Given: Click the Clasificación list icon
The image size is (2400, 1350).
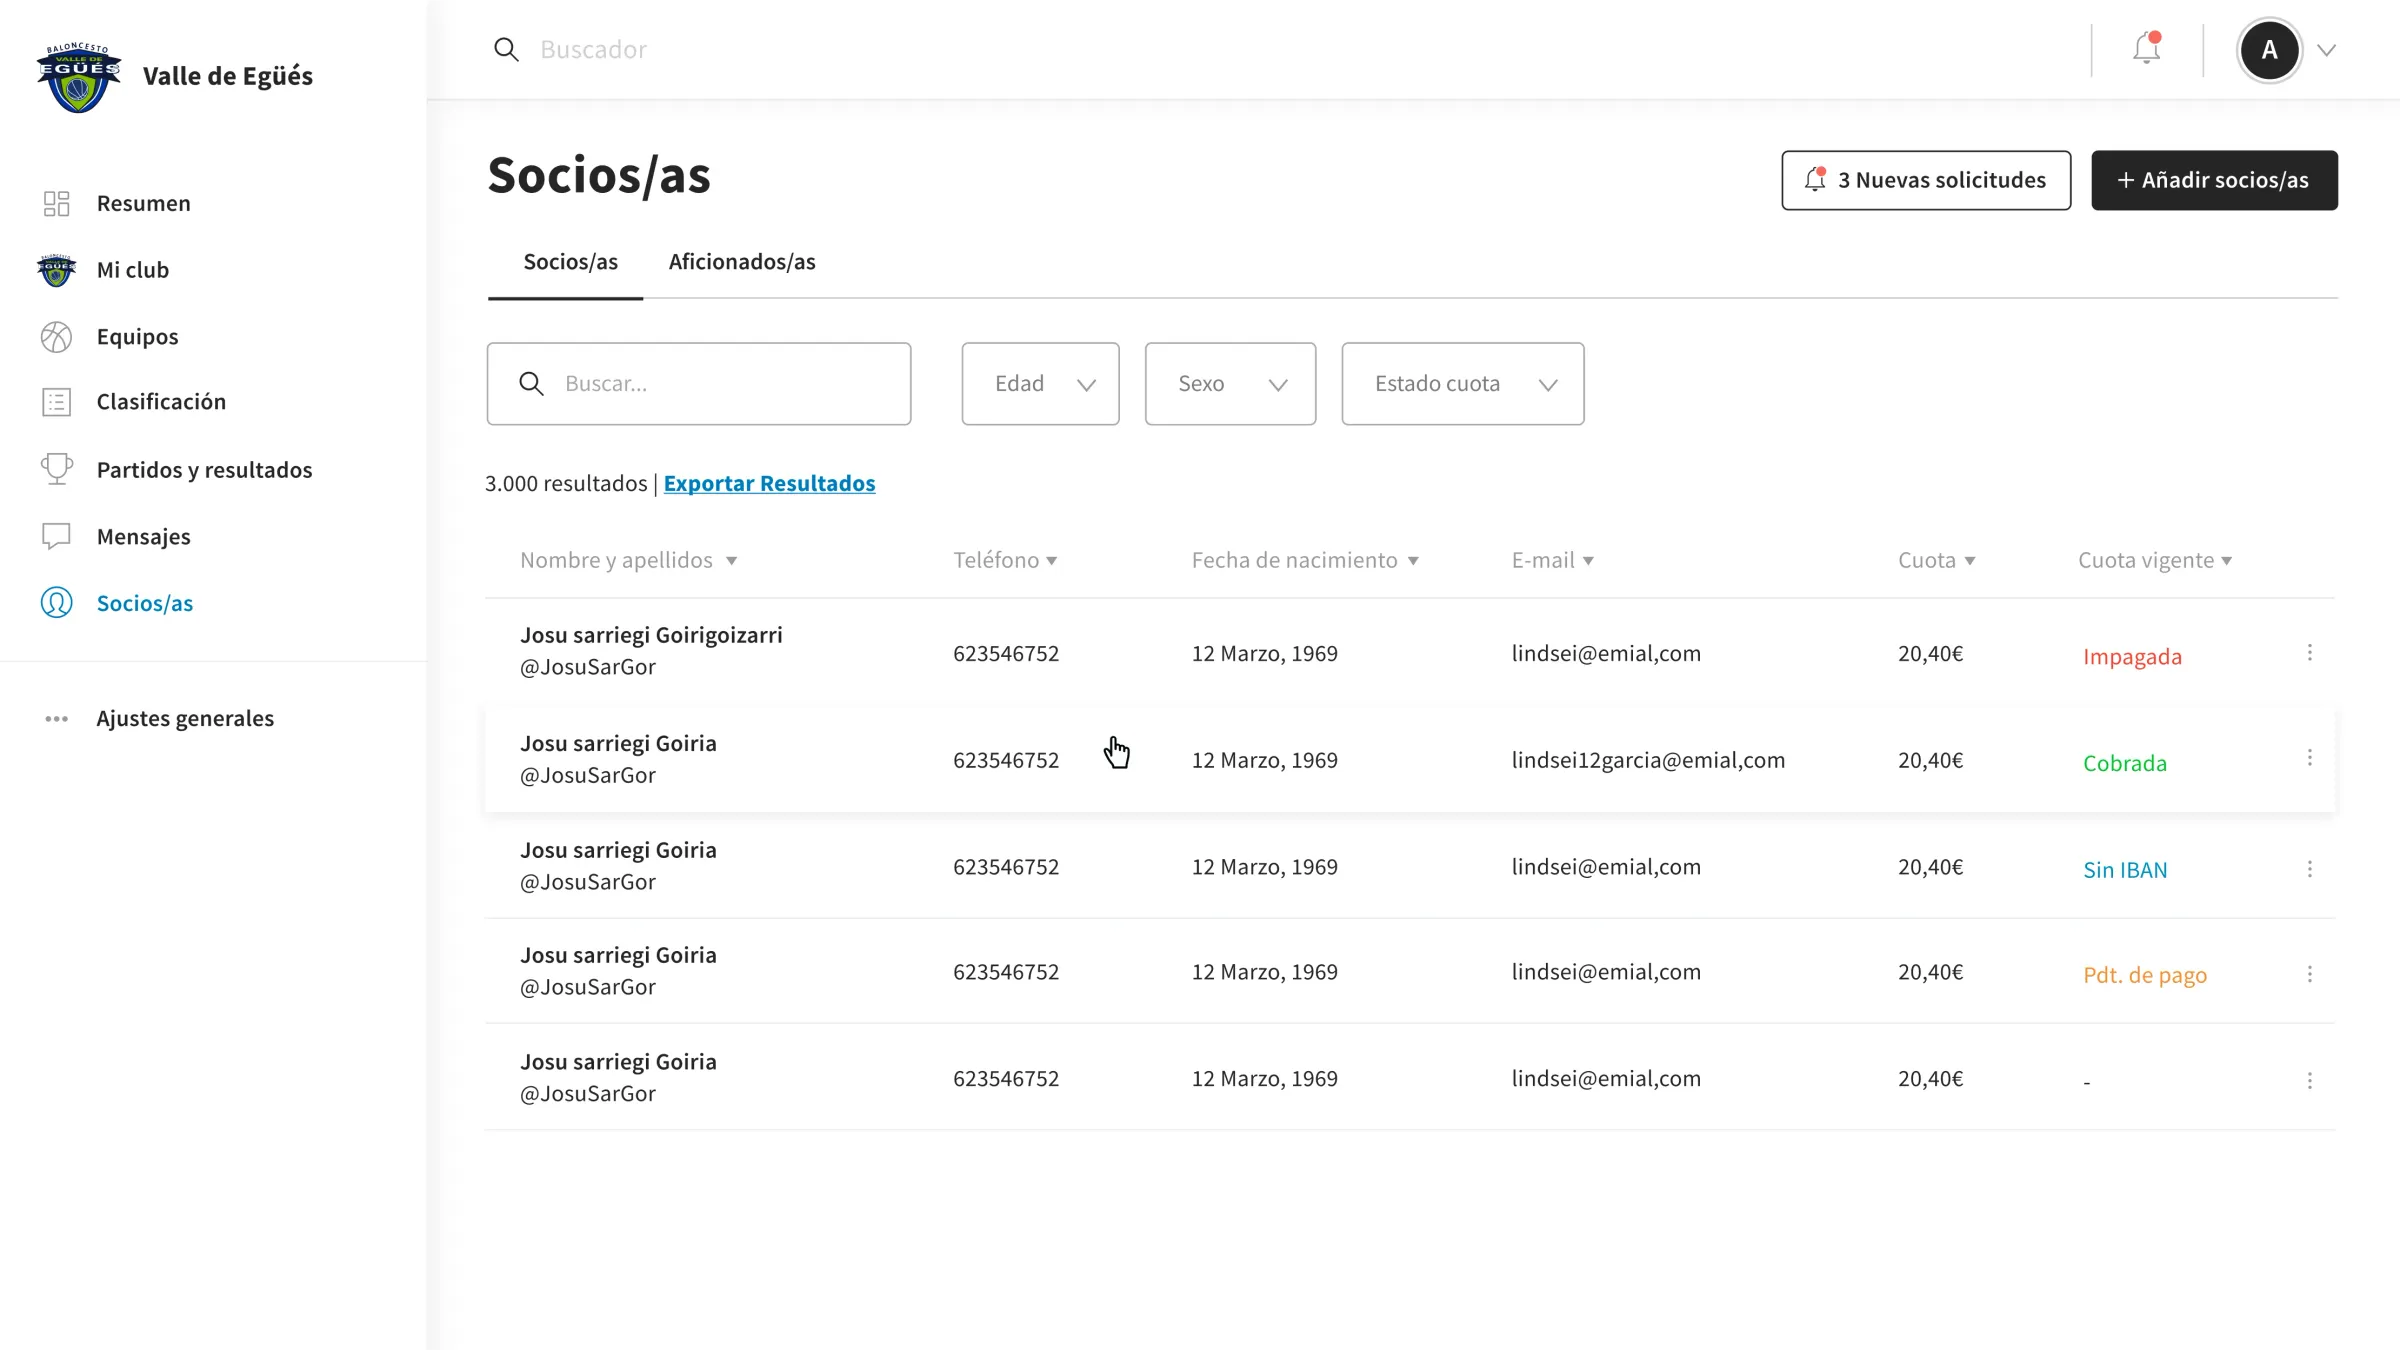Looking at the screenshot, I should point(56,402).
